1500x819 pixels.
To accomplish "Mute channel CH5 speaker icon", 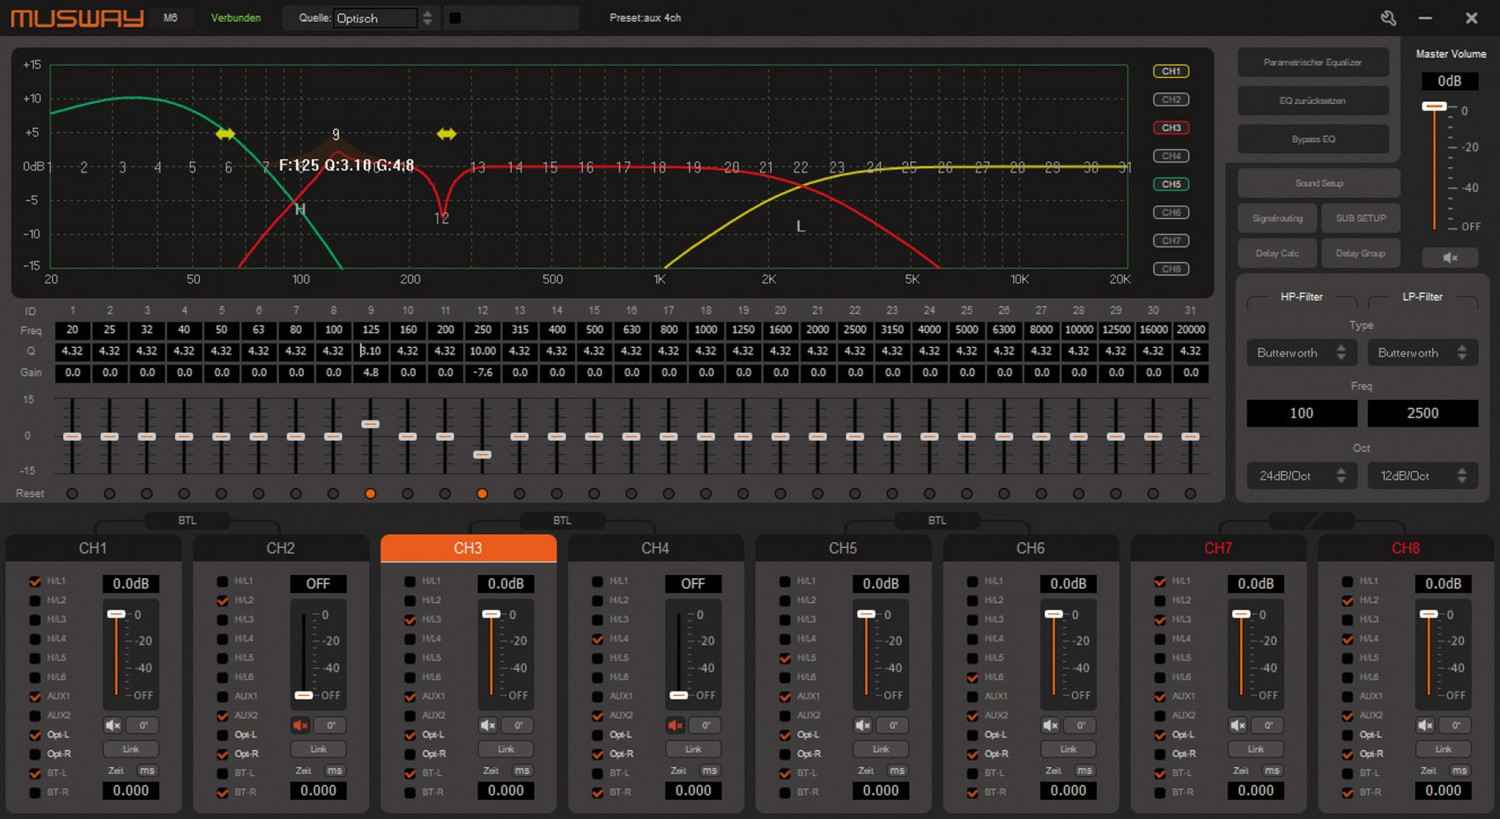I will [x=863, y=725].
